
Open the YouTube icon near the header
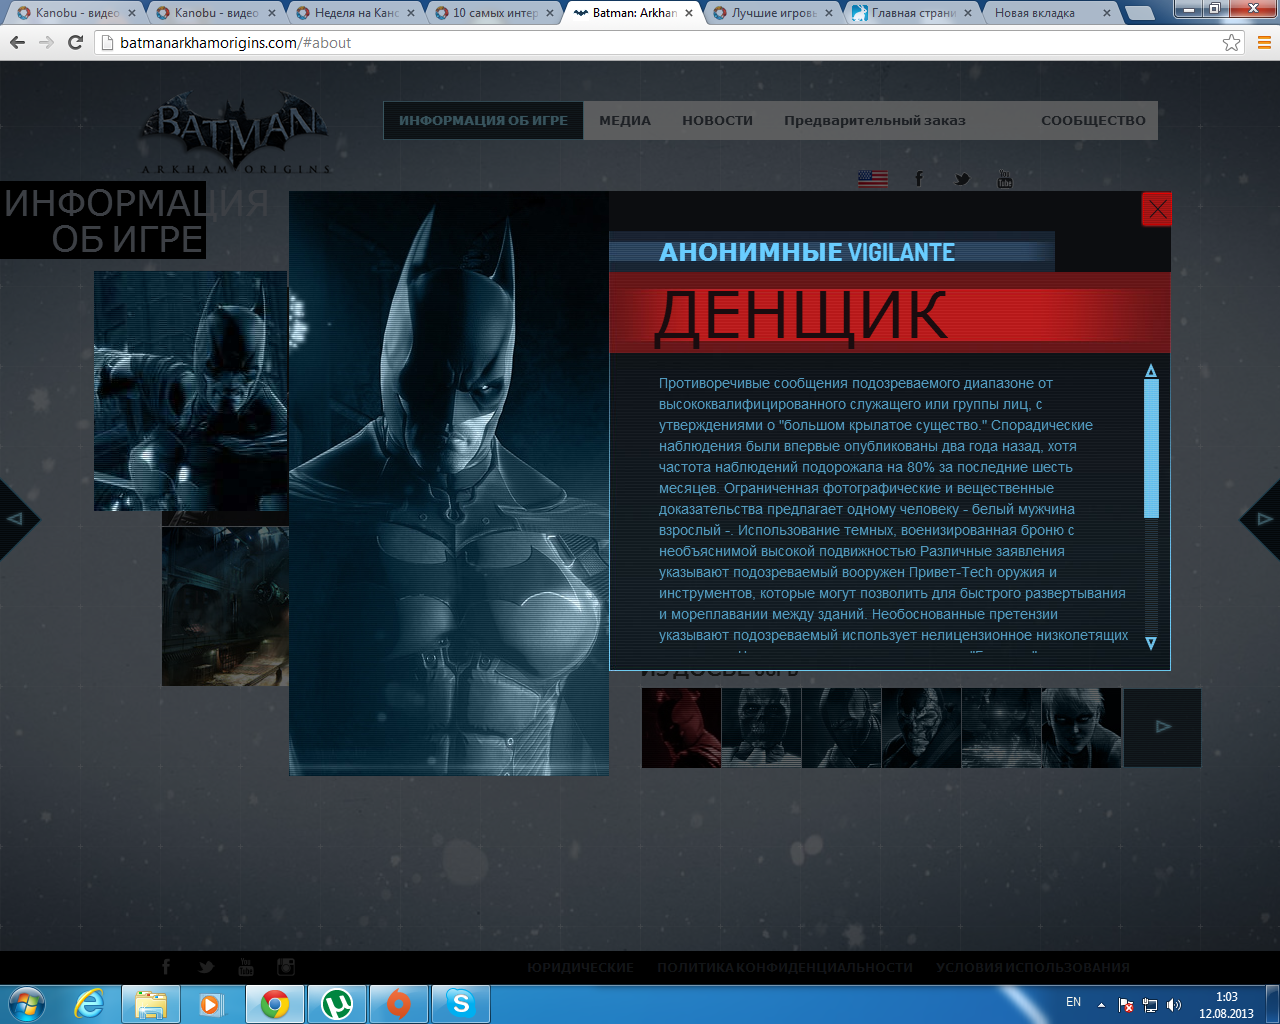pos(1005,179)
